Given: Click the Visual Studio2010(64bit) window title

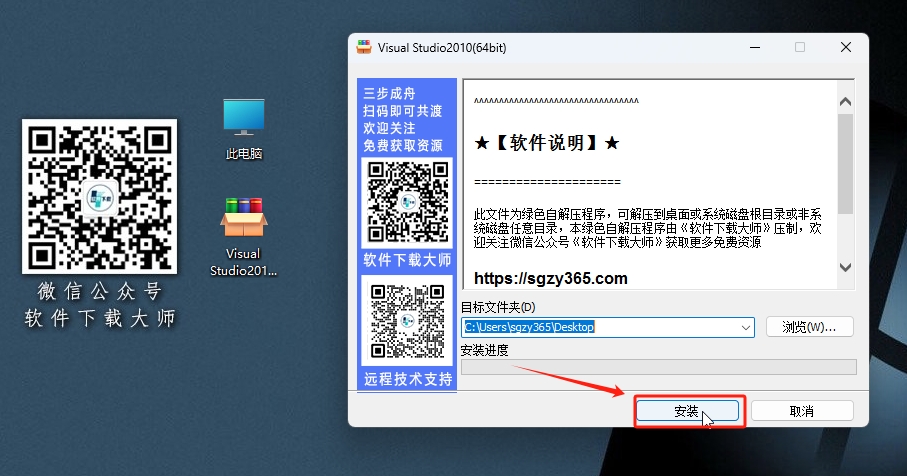Looking at the screenshot, I should 442,48.
